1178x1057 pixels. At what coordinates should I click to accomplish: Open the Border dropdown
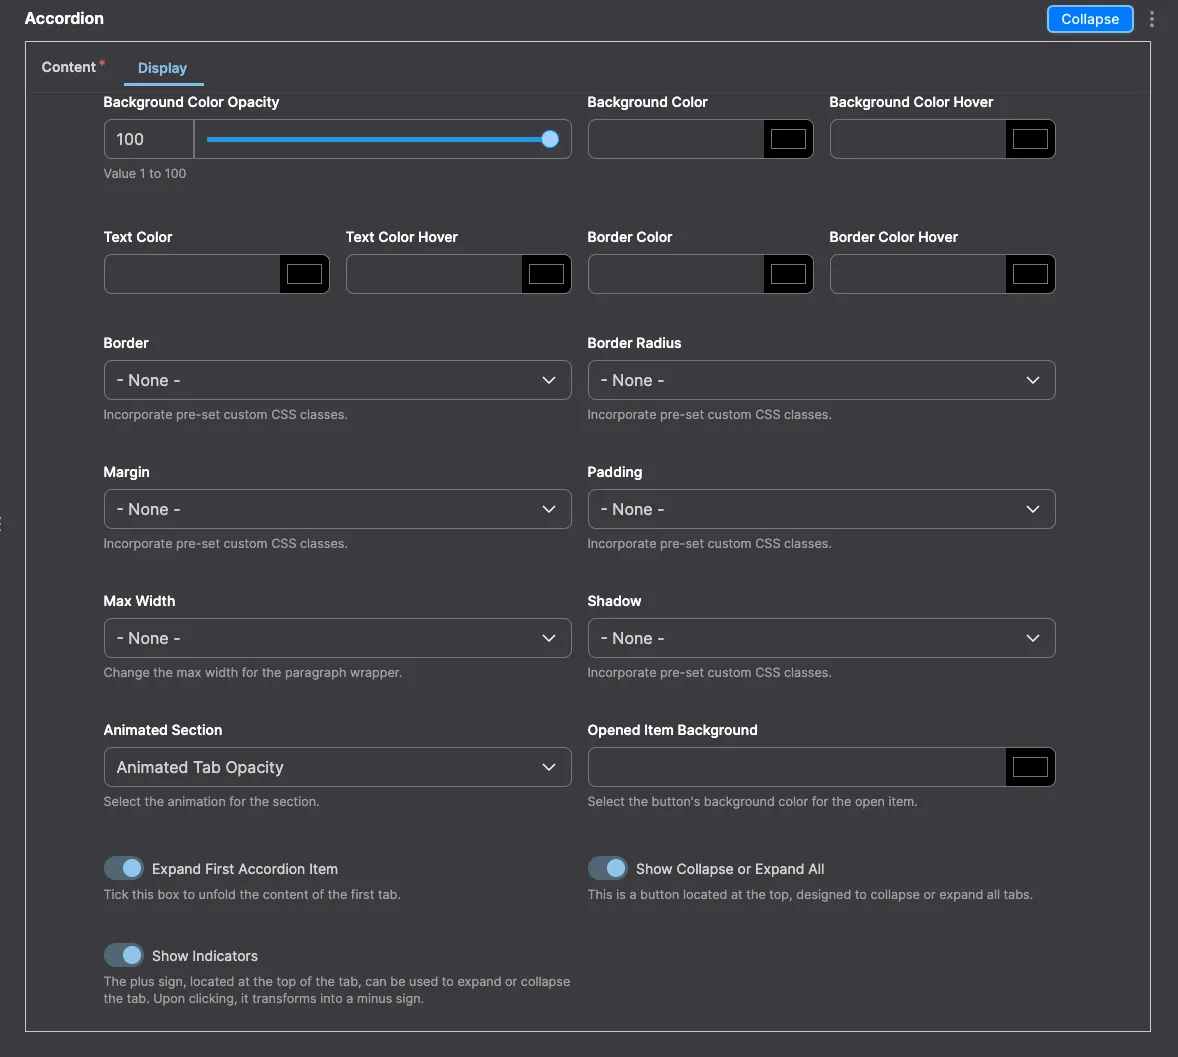(x=337, y=380)
